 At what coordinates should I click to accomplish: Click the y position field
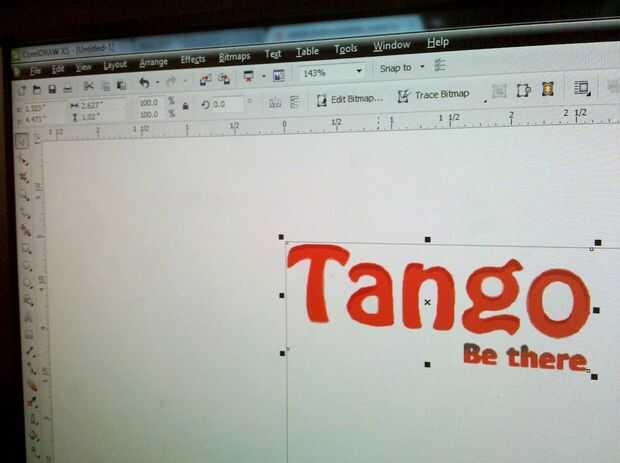coord(41,119)
